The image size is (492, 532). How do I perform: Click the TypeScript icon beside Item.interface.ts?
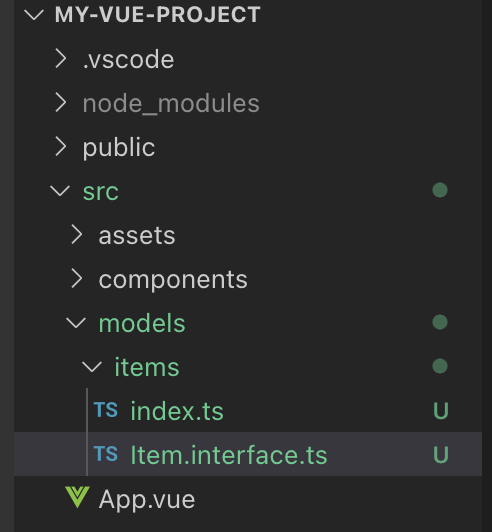(x=106, y=454)
